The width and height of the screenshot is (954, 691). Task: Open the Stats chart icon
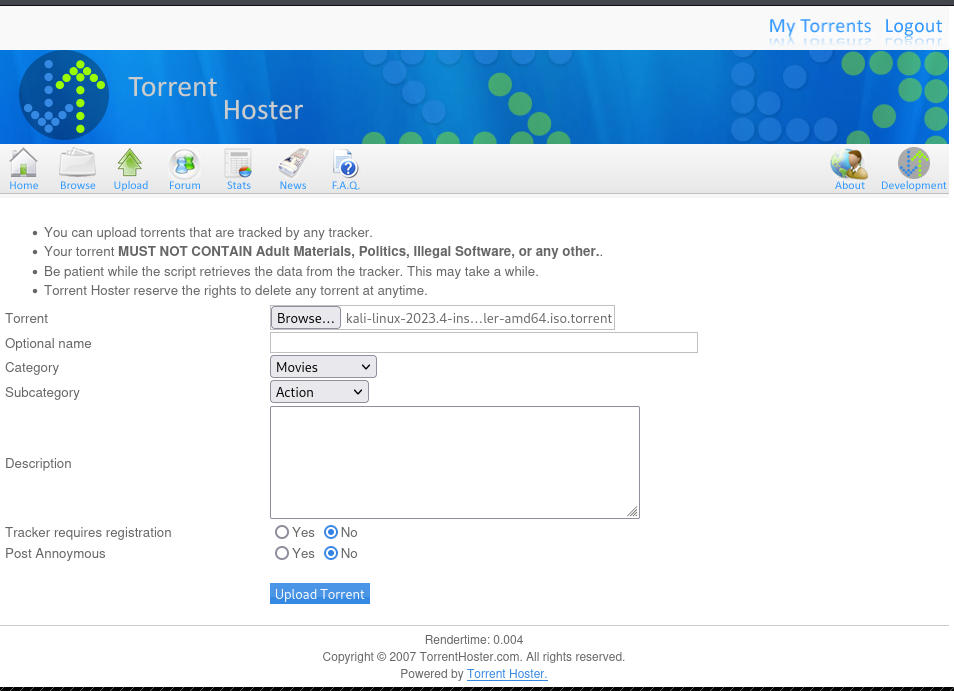click(238, 164)
